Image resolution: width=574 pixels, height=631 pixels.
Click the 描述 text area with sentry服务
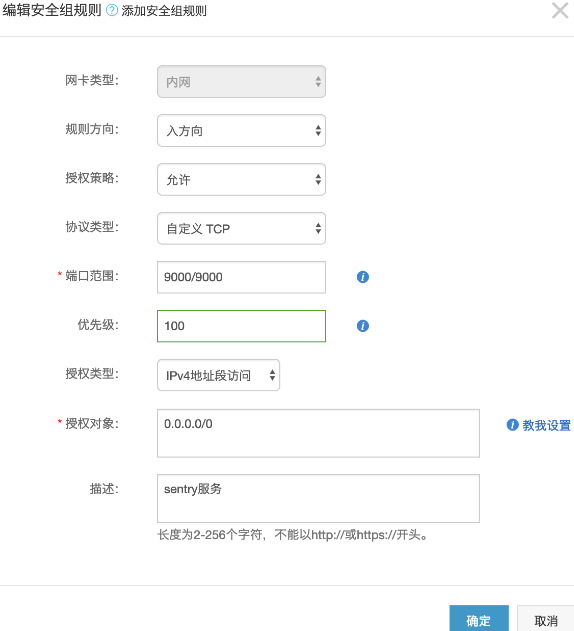[x=318, y=498]
